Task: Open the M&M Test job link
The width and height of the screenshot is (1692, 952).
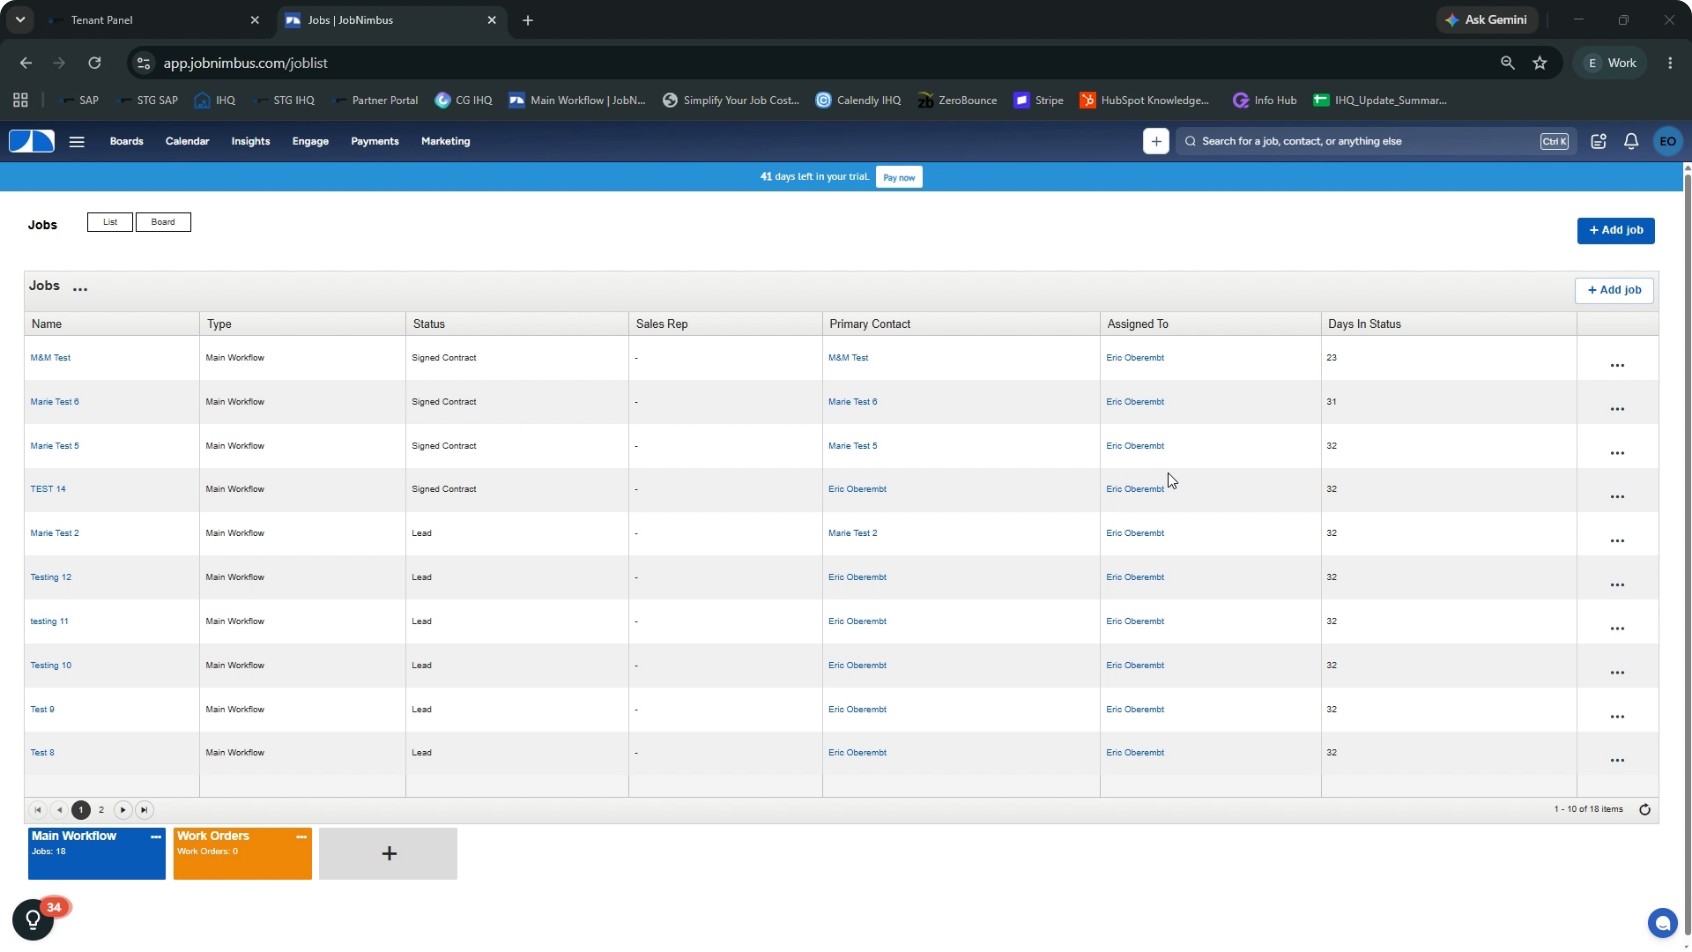Action: (50, 358)
